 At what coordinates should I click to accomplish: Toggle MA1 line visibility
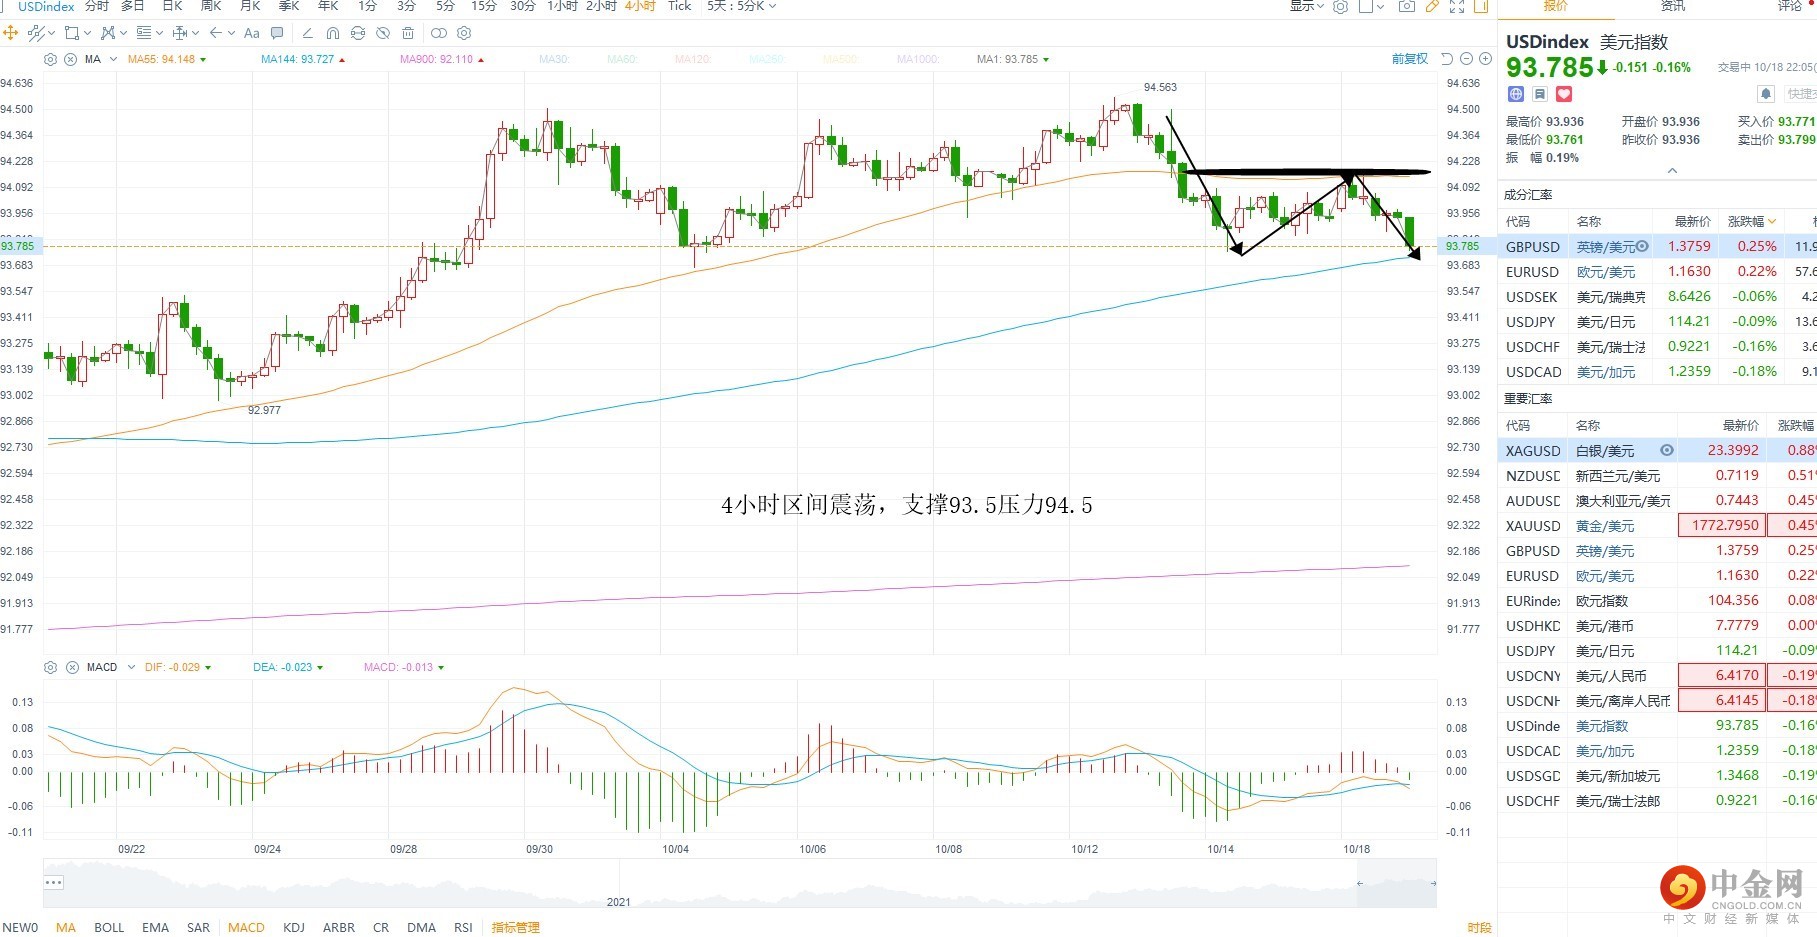[x=1013, y=59]
